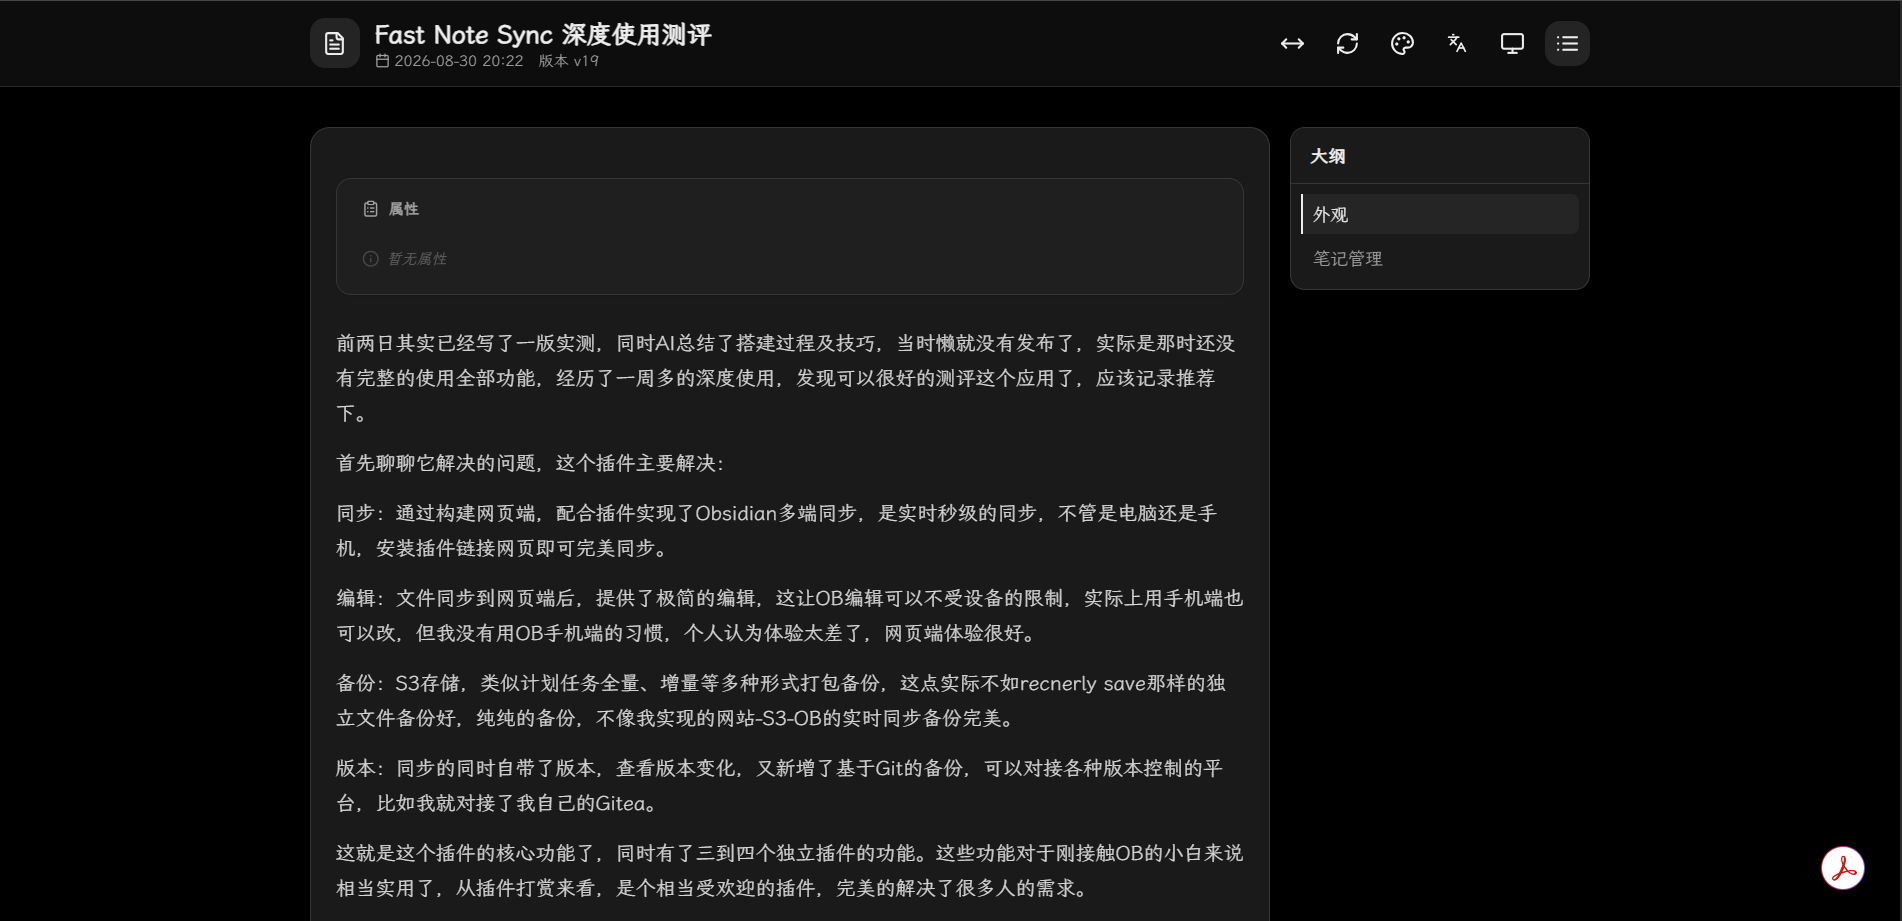This screenshot has width=1902, height=921.
Task: Open the color theme palette icon
Action: tap(1402, 43)
